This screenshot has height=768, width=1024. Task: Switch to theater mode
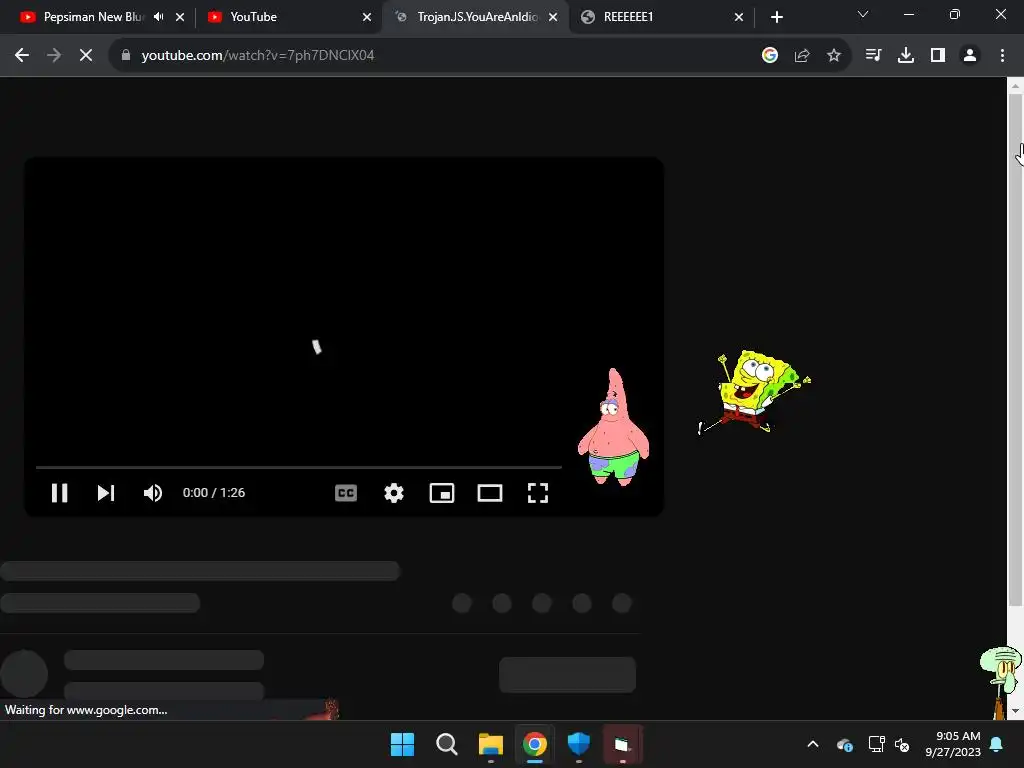tap(490, 493)
